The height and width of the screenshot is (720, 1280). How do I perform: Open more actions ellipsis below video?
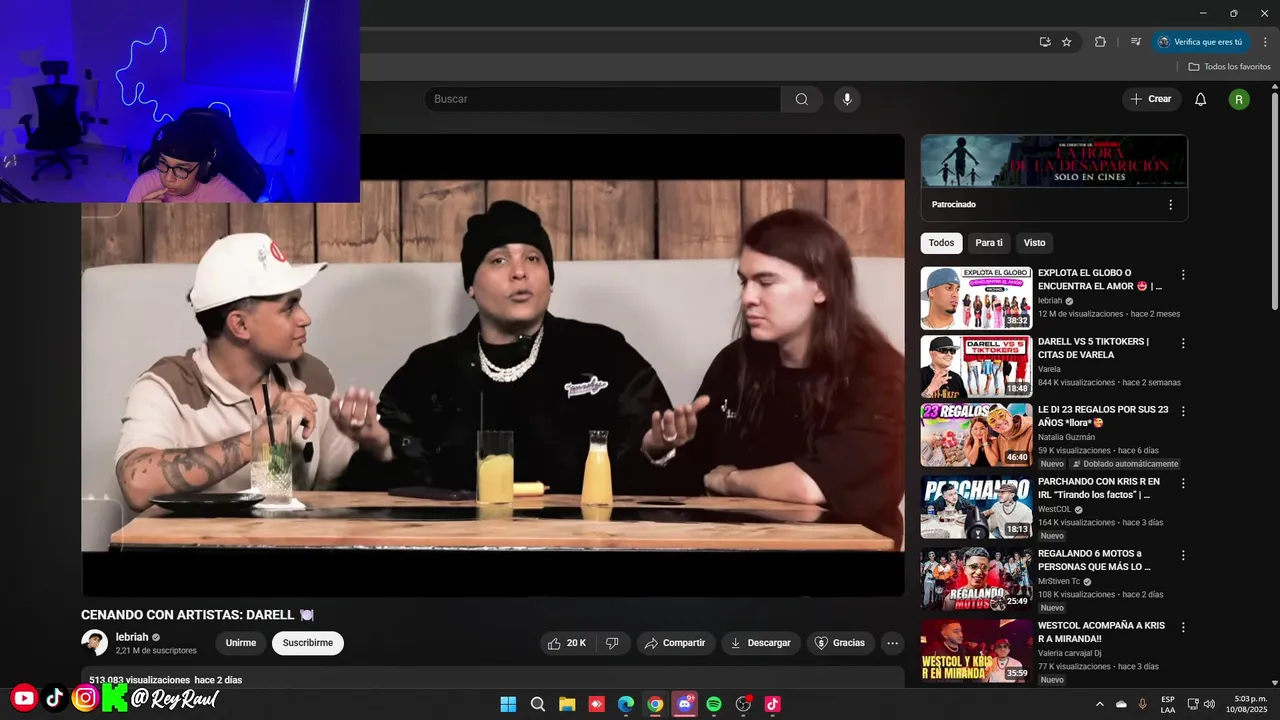(x=893, y=643)
